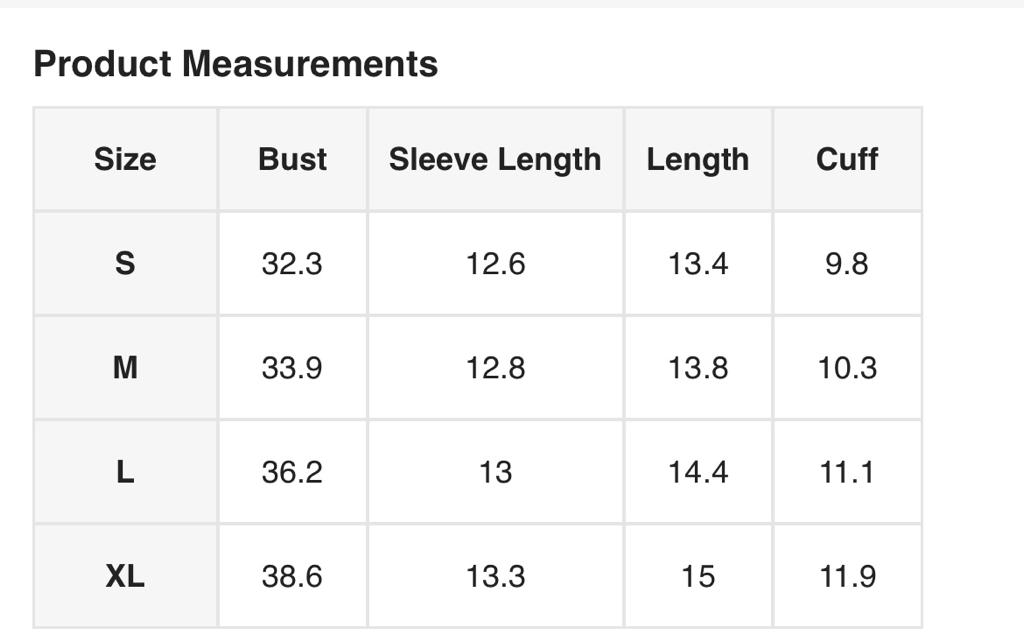Select bust value 33.9 for size M
This screenshot has height=635, width=1024.
(292, 368)
